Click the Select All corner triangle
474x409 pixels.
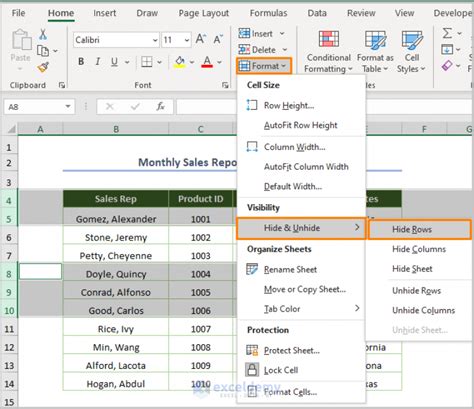11,129
